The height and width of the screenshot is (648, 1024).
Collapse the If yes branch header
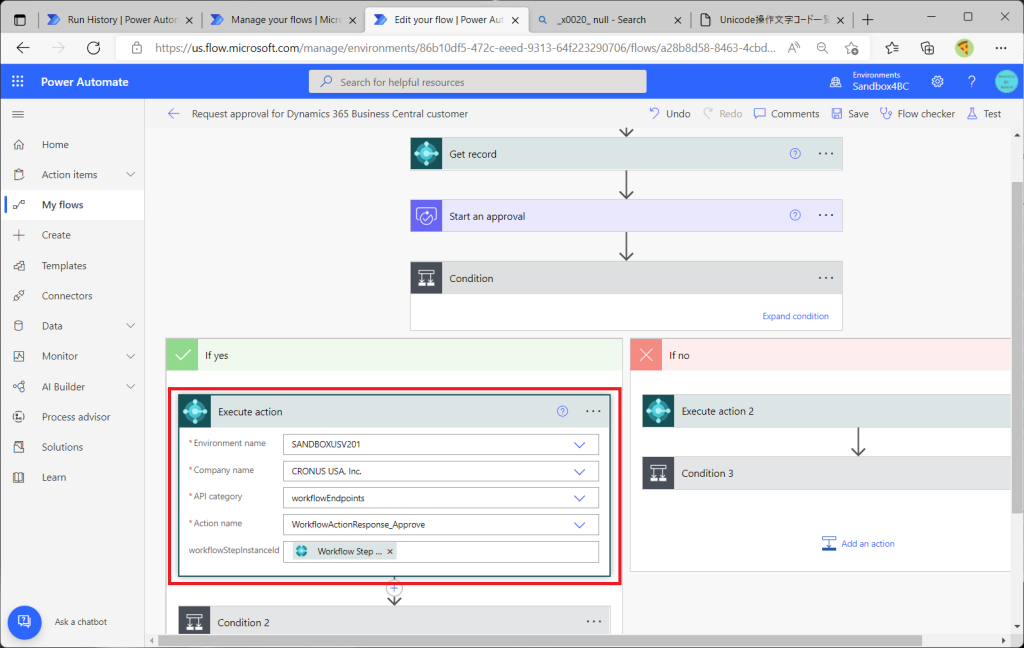click(x=394, y=355)
